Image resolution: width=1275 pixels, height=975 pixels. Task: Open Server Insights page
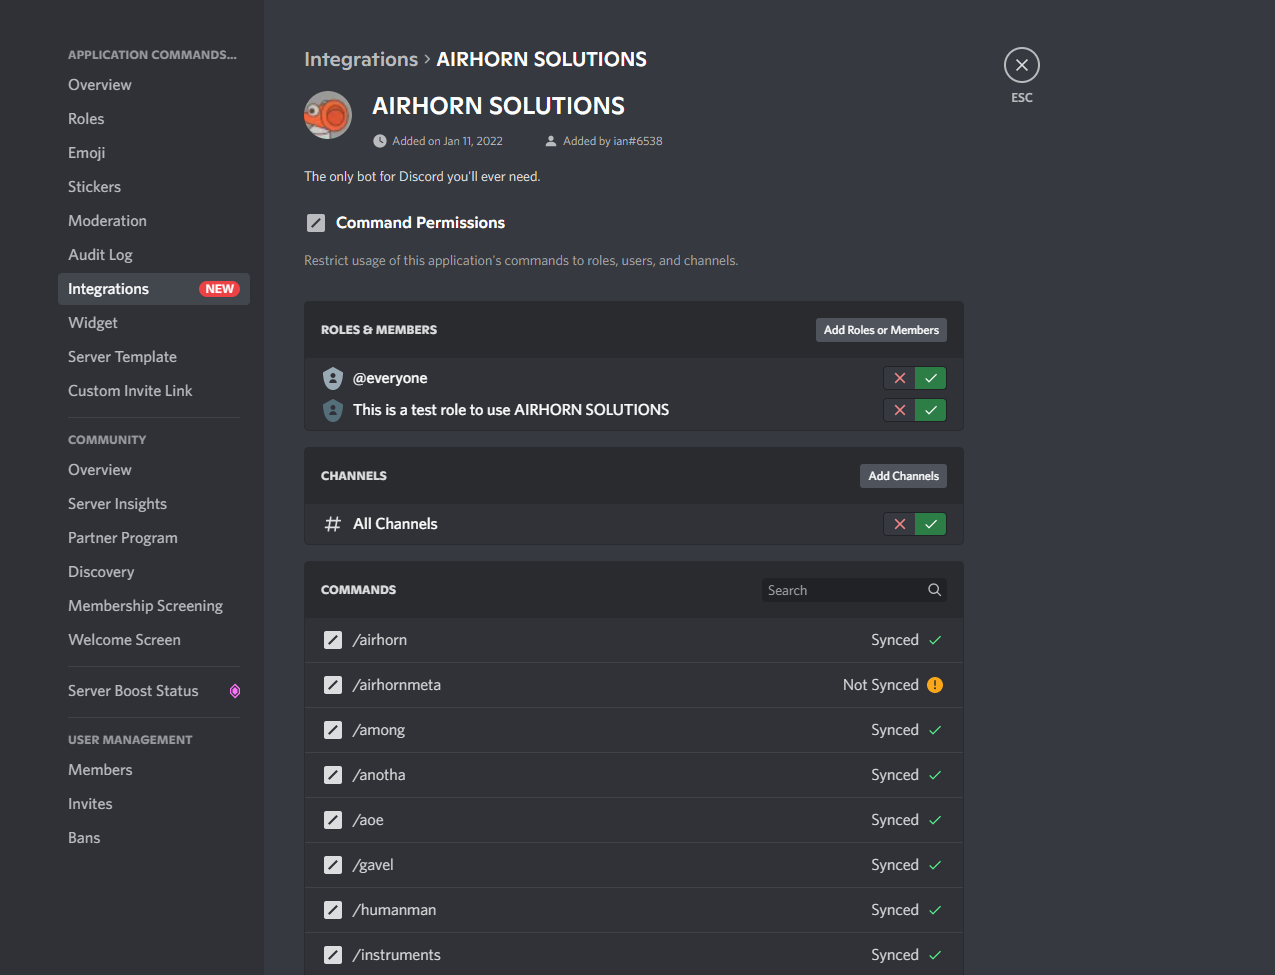tap(154, 504)
